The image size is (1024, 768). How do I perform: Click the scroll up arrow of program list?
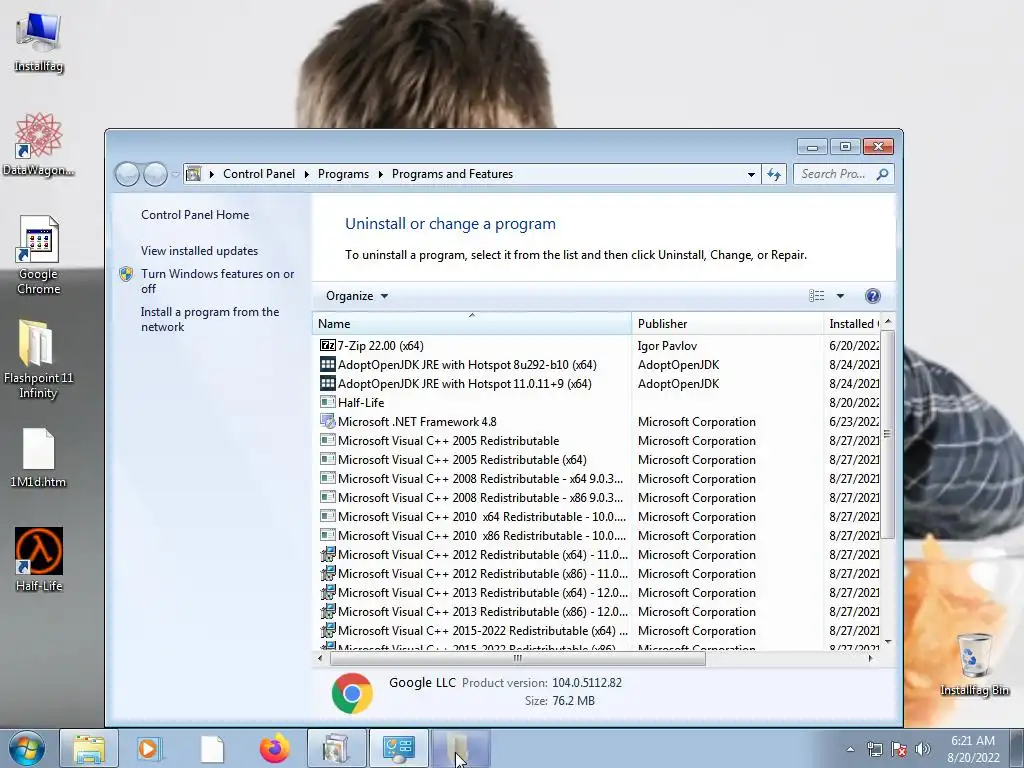887,322
